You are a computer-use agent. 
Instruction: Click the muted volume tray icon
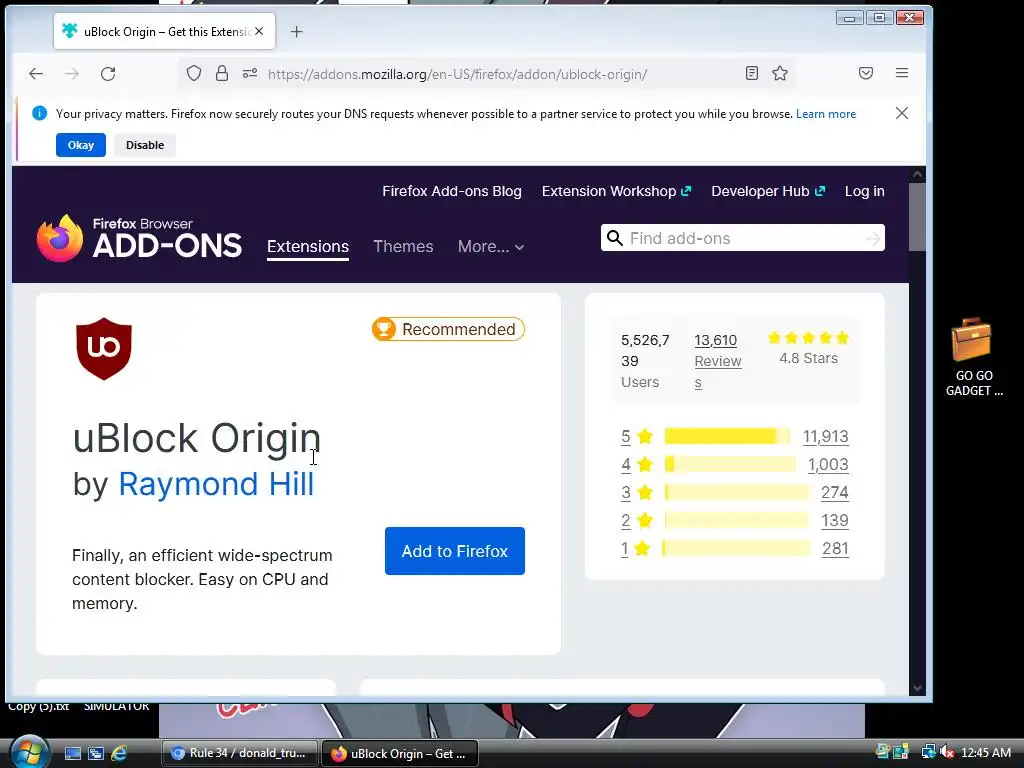coord(948,752)
